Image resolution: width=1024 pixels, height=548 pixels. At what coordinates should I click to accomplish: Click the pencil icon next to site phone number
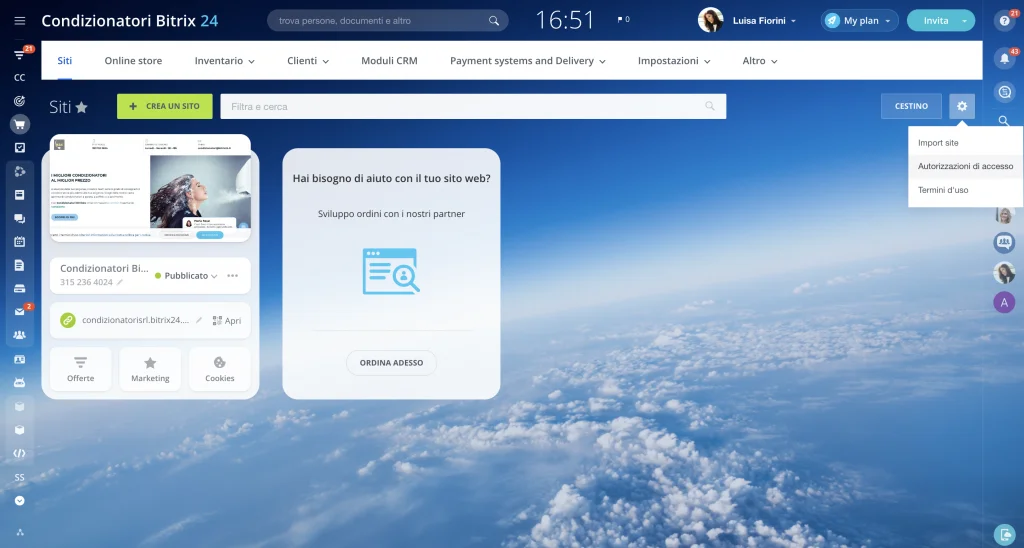[x=121, y=283]
